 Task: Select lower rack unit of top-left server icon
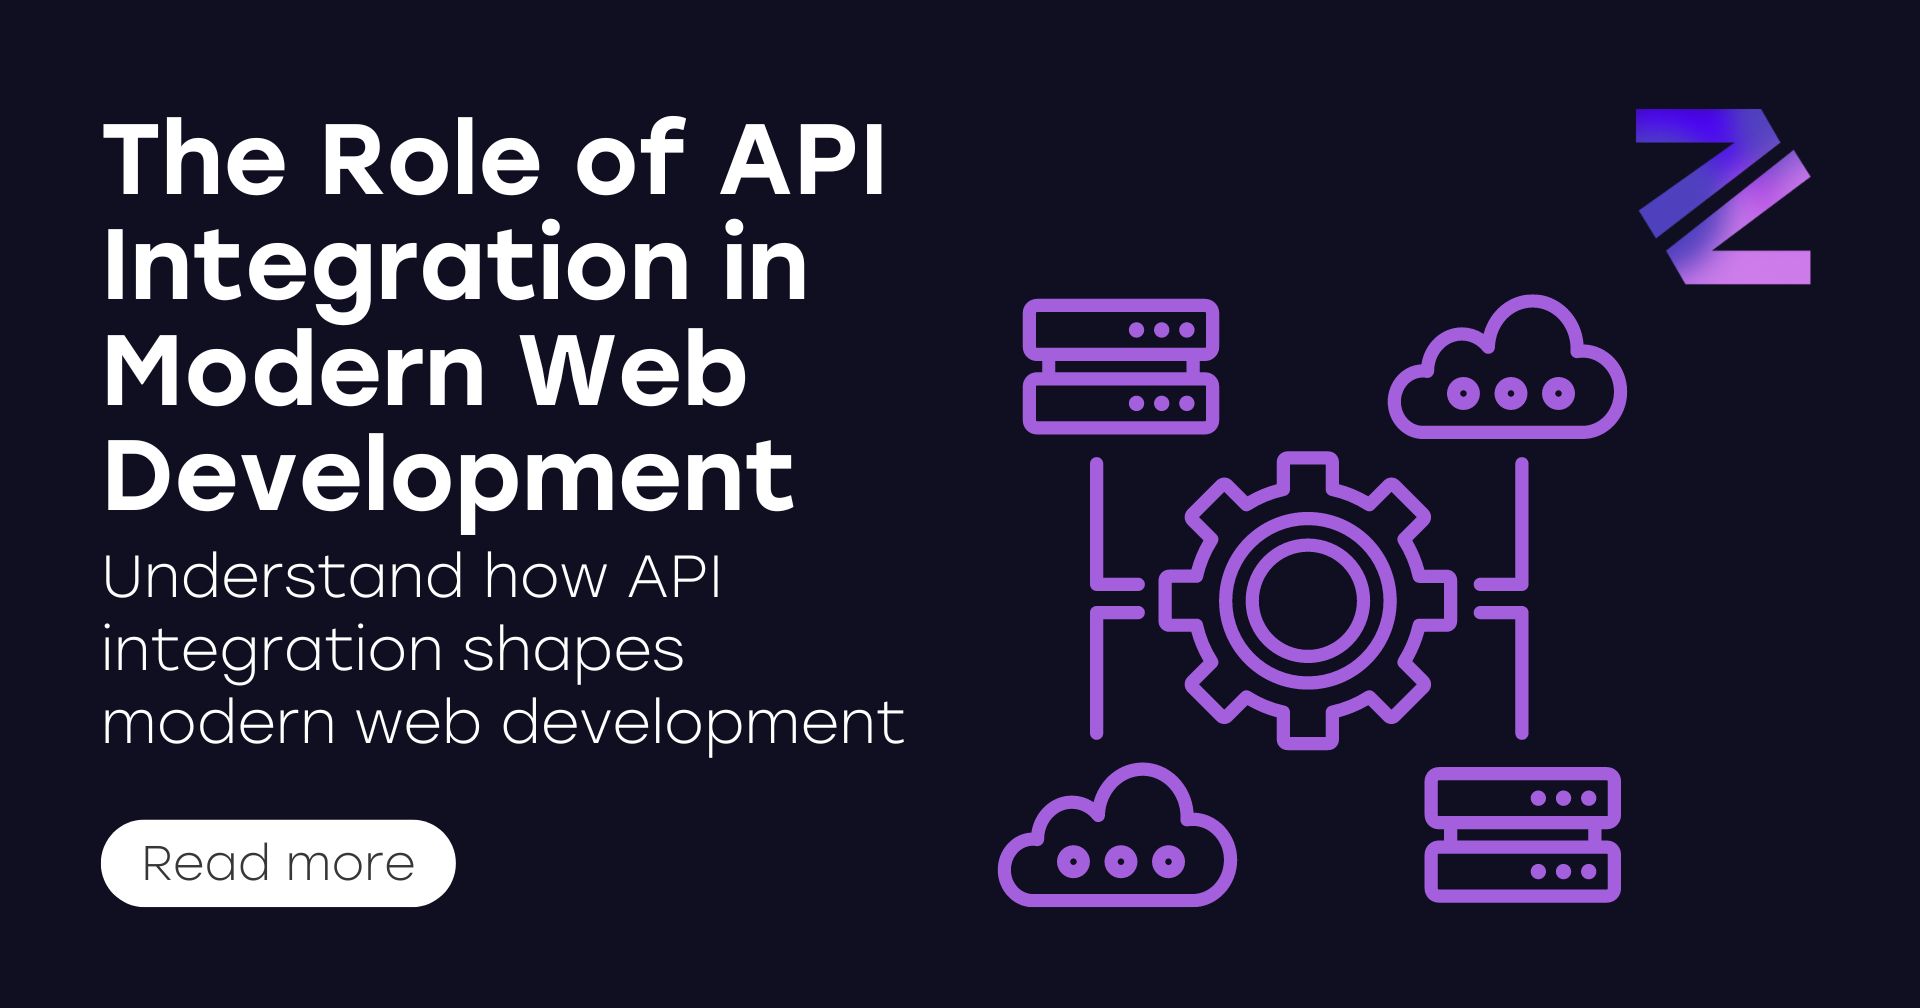(1120, 404)
